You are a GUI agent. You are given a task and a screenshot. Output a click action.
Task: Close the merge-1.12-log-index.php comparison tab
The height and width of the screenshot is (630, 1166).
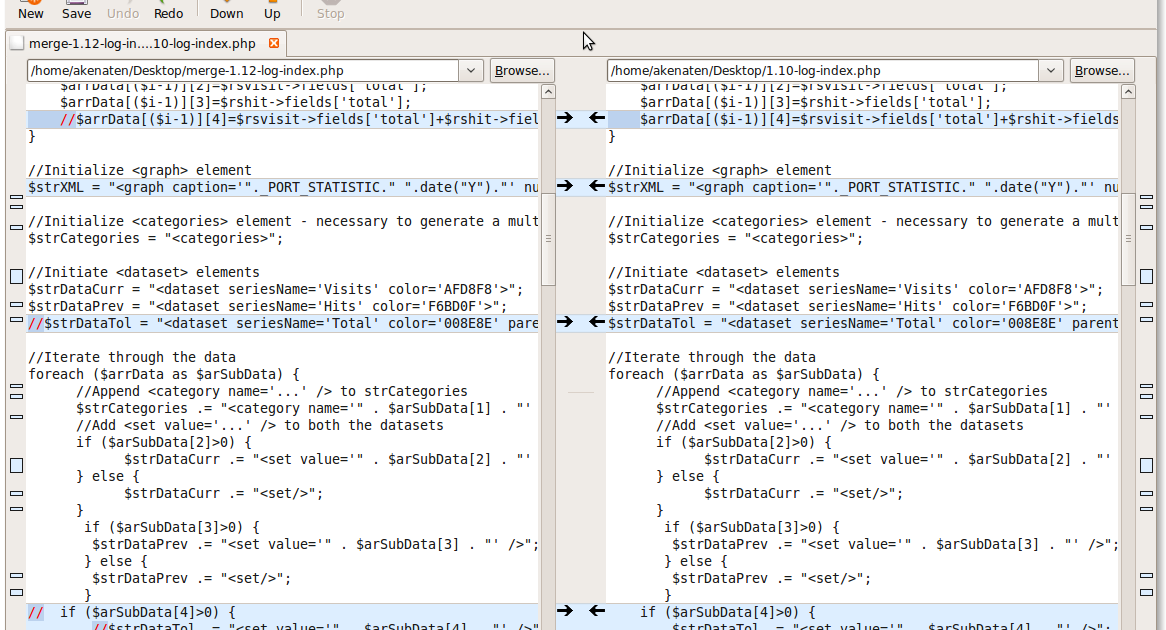(274, 43)
